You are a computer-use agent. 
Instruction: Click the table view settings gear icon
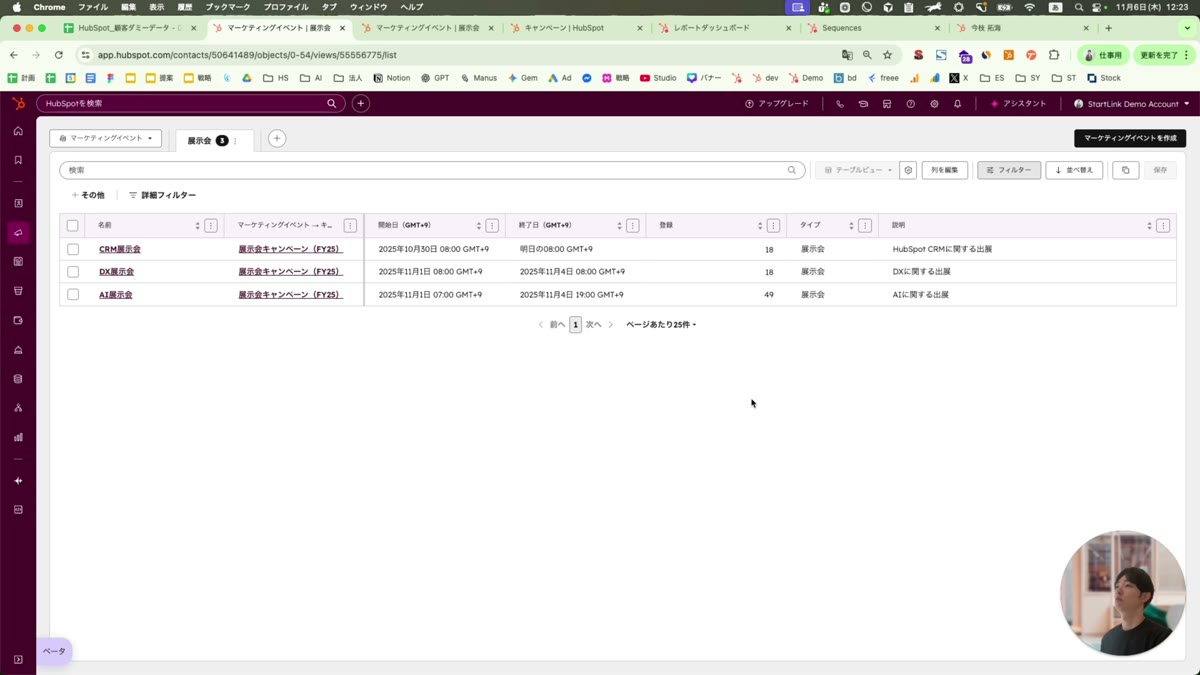[908, 170]
